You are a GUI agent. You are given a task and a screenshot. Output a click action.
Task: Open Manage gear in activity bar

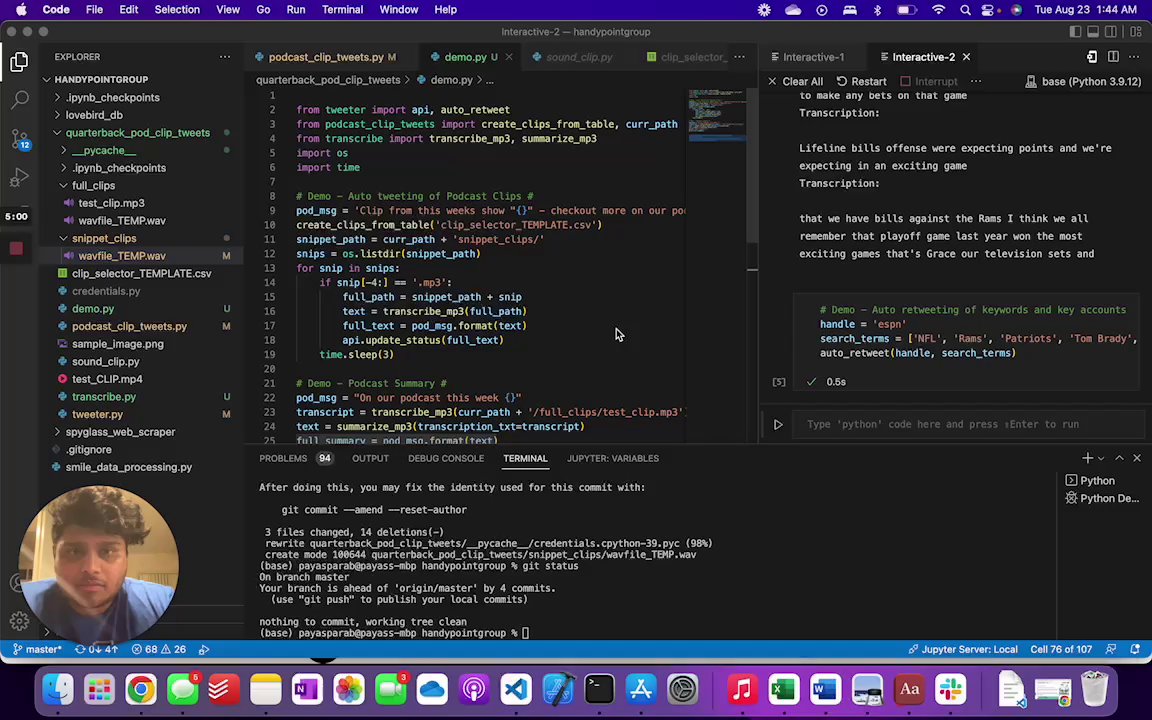tap(19, 622)
